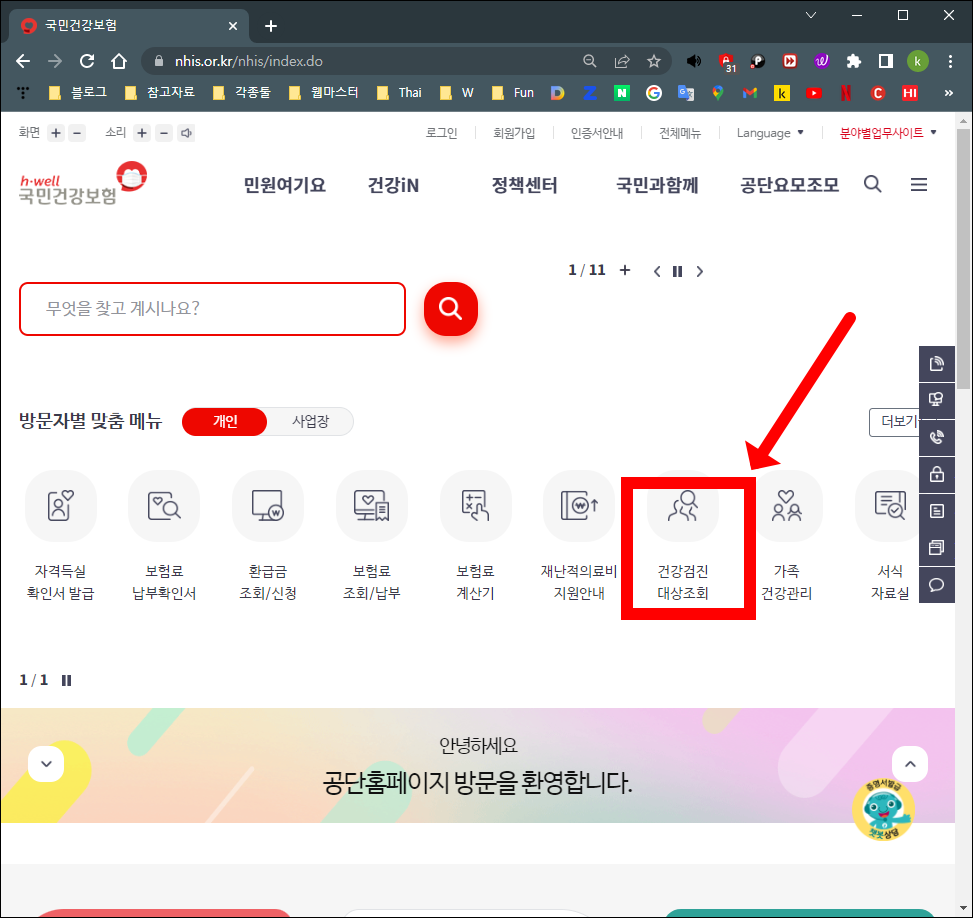
Task: Click the 로그인 link
Action: 440,132
